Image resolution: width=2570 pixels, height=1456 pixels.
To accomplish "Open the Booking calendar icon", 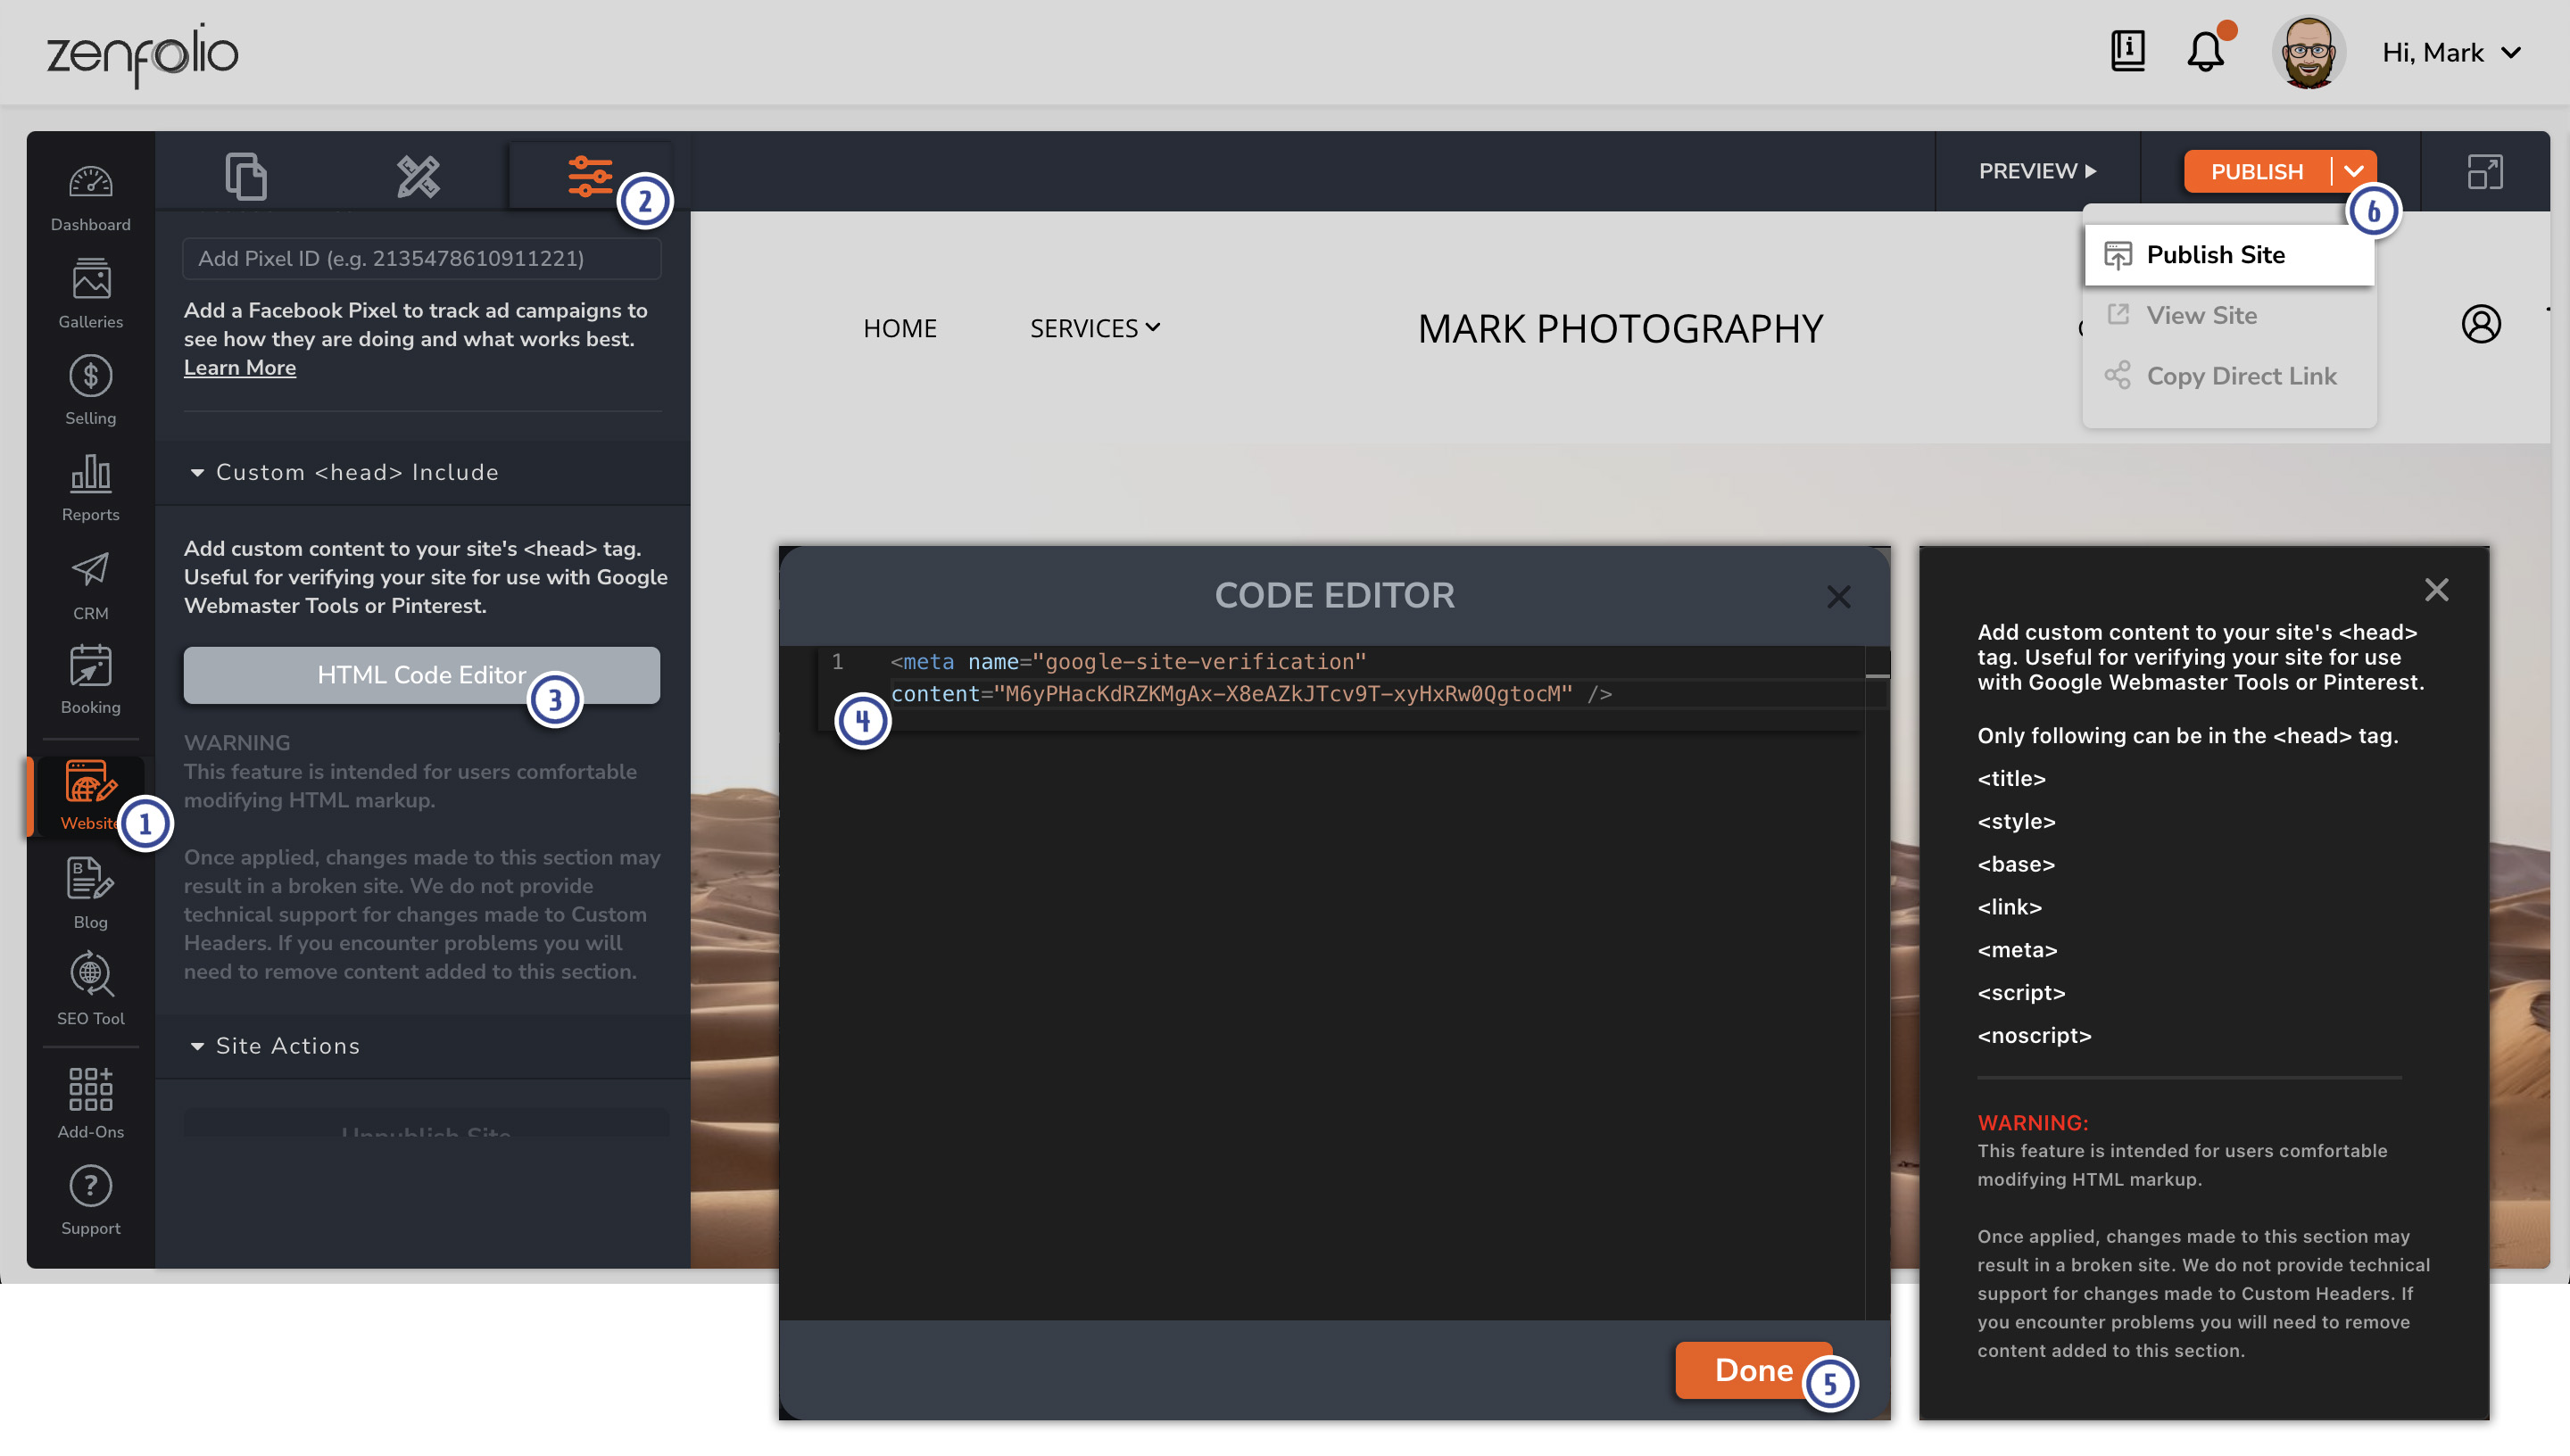I will (x=90, y=679).
